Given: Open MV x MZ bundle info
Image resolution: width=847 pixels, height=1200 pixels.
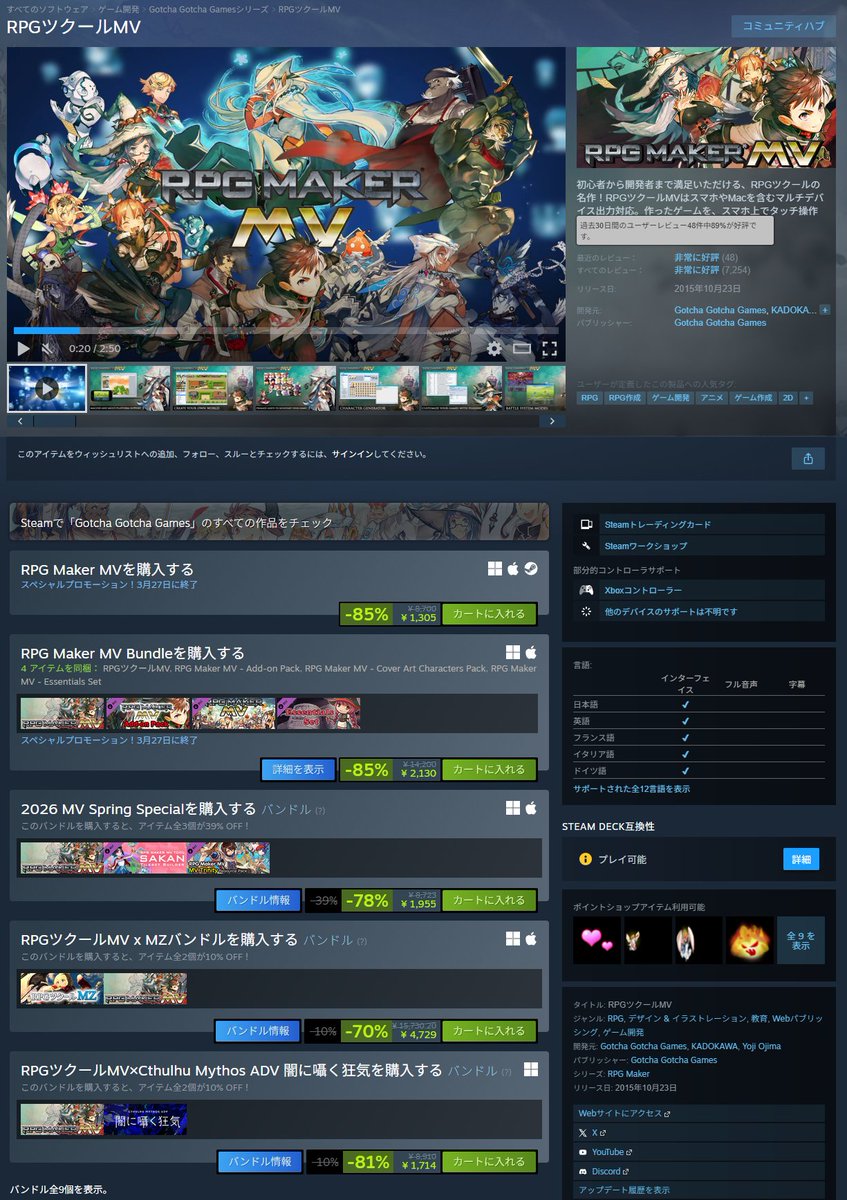Looking at the screenshot, I should [x=257, y=1030].
